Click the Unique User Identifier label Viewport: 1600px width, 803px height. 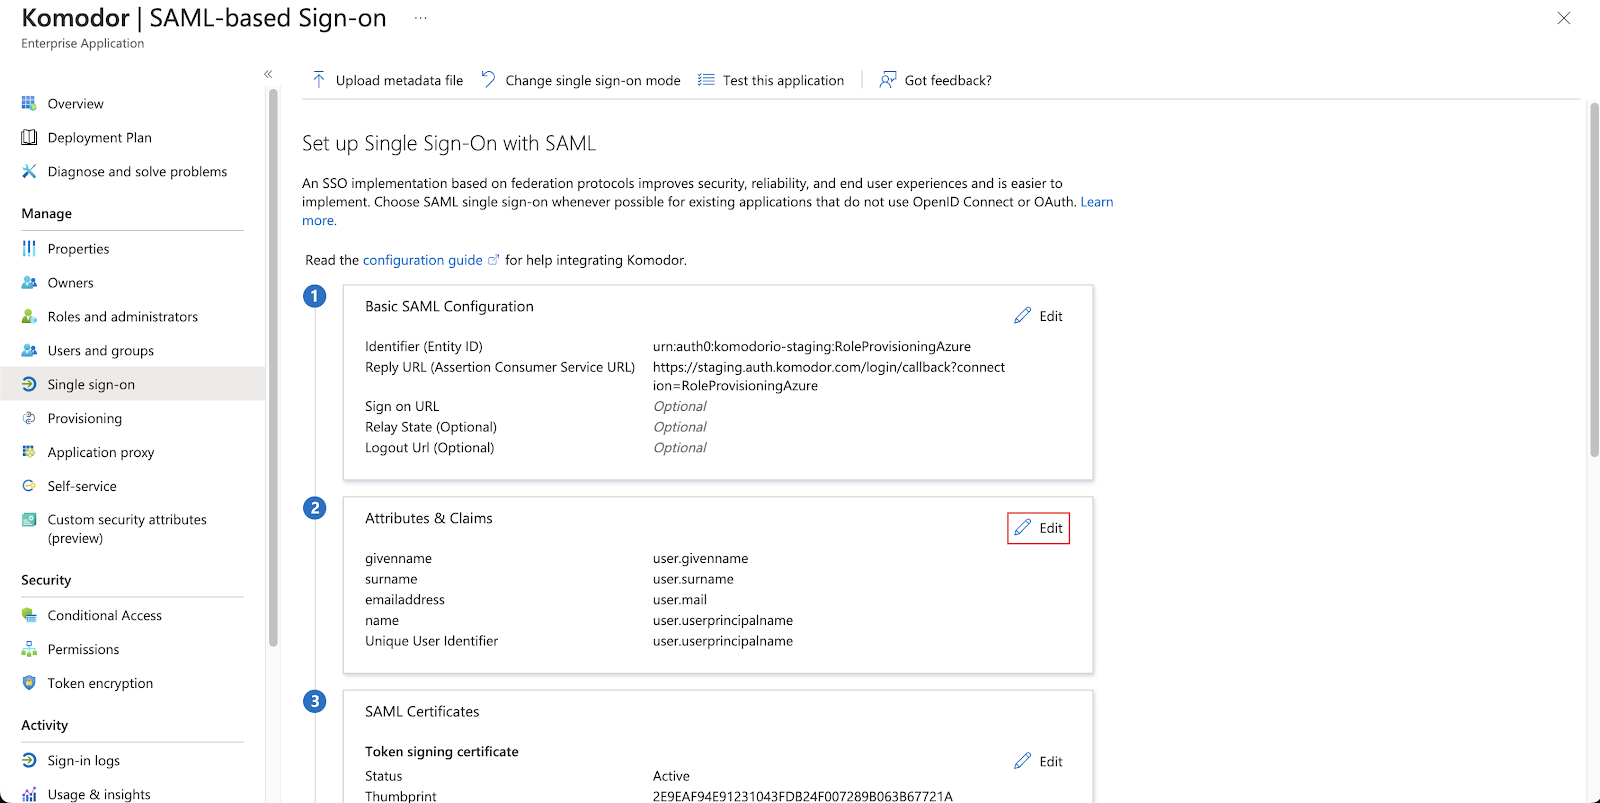pos(431,641)
